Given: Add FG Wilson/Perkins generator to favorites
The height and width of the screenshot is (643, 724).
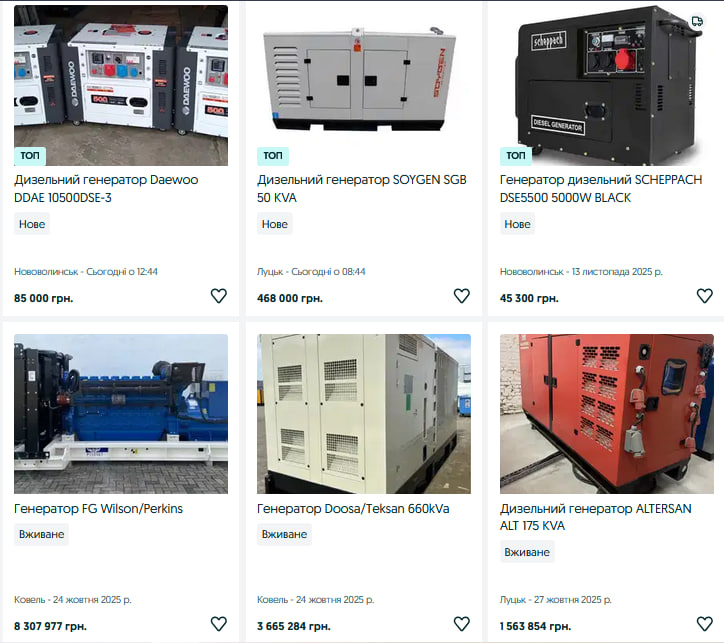Looking at the screenshot, I should pyautogui.click(x=219, y=624).
